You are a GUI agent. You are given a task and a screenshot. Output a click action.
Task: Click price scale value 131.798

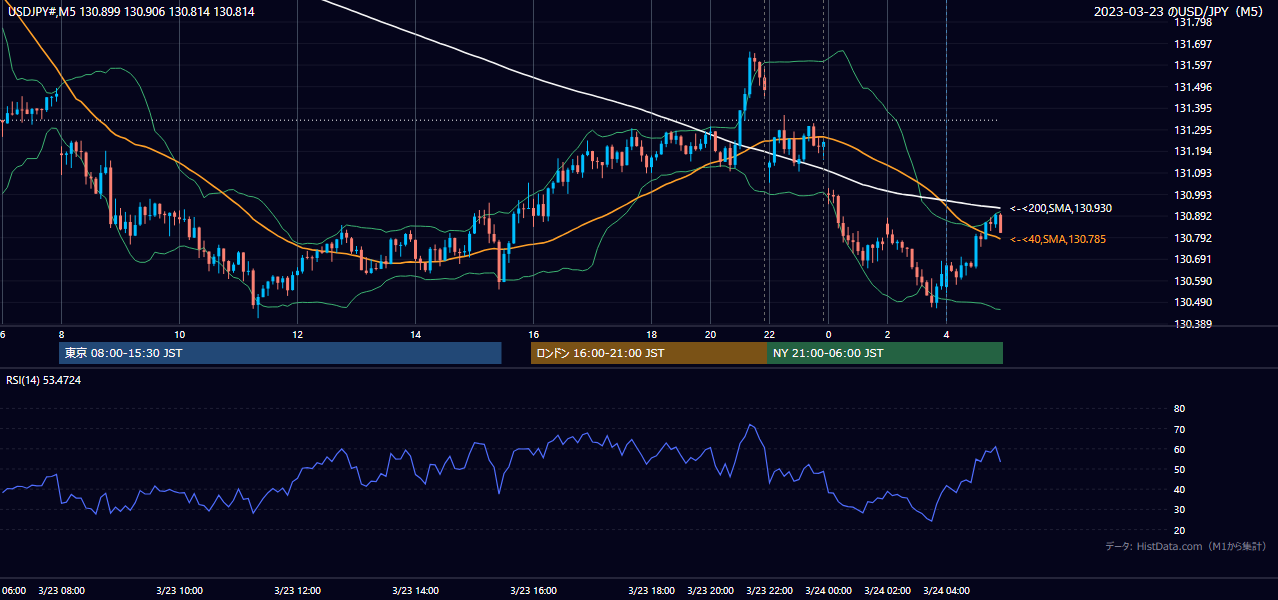(1193, 22)
